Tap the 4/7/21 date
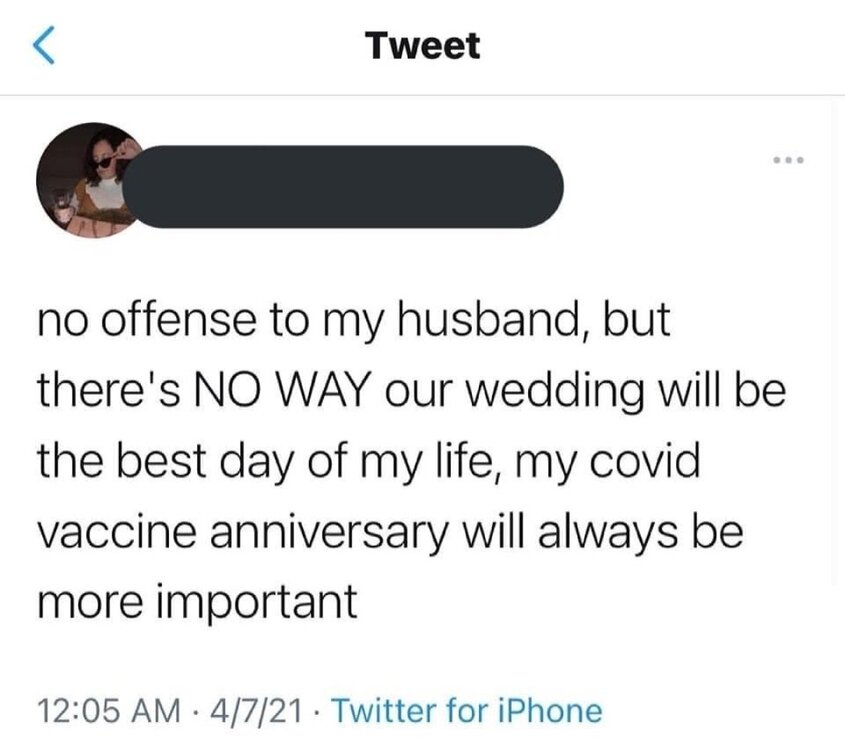 pyautogui.click(x=257, y=710)
